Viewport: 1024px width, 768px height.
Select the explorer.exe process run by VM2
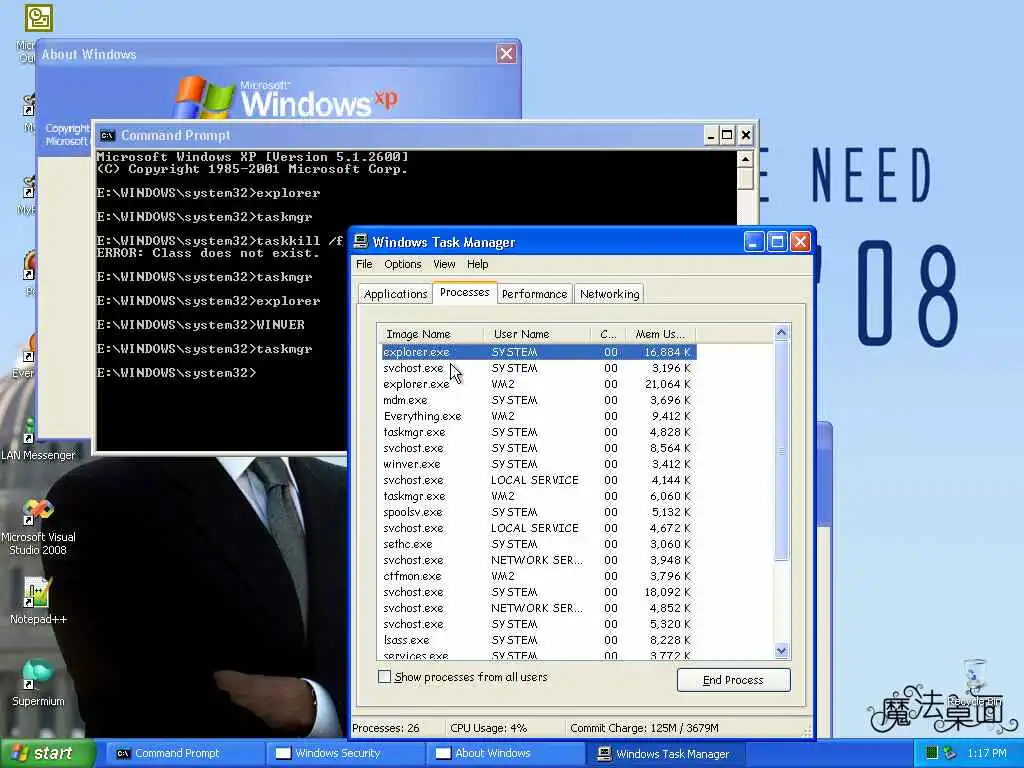(x=538, y=384)
